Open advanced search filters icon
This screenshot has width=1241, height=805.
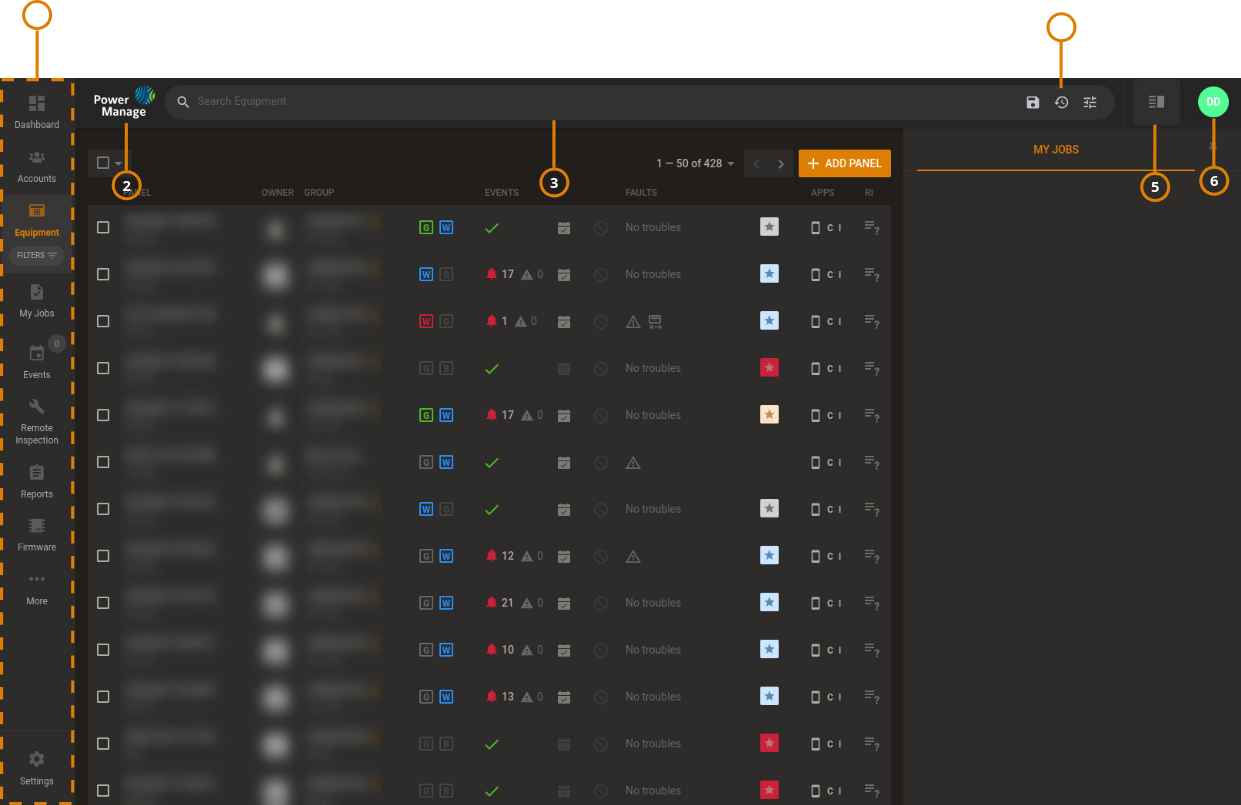1089,101
